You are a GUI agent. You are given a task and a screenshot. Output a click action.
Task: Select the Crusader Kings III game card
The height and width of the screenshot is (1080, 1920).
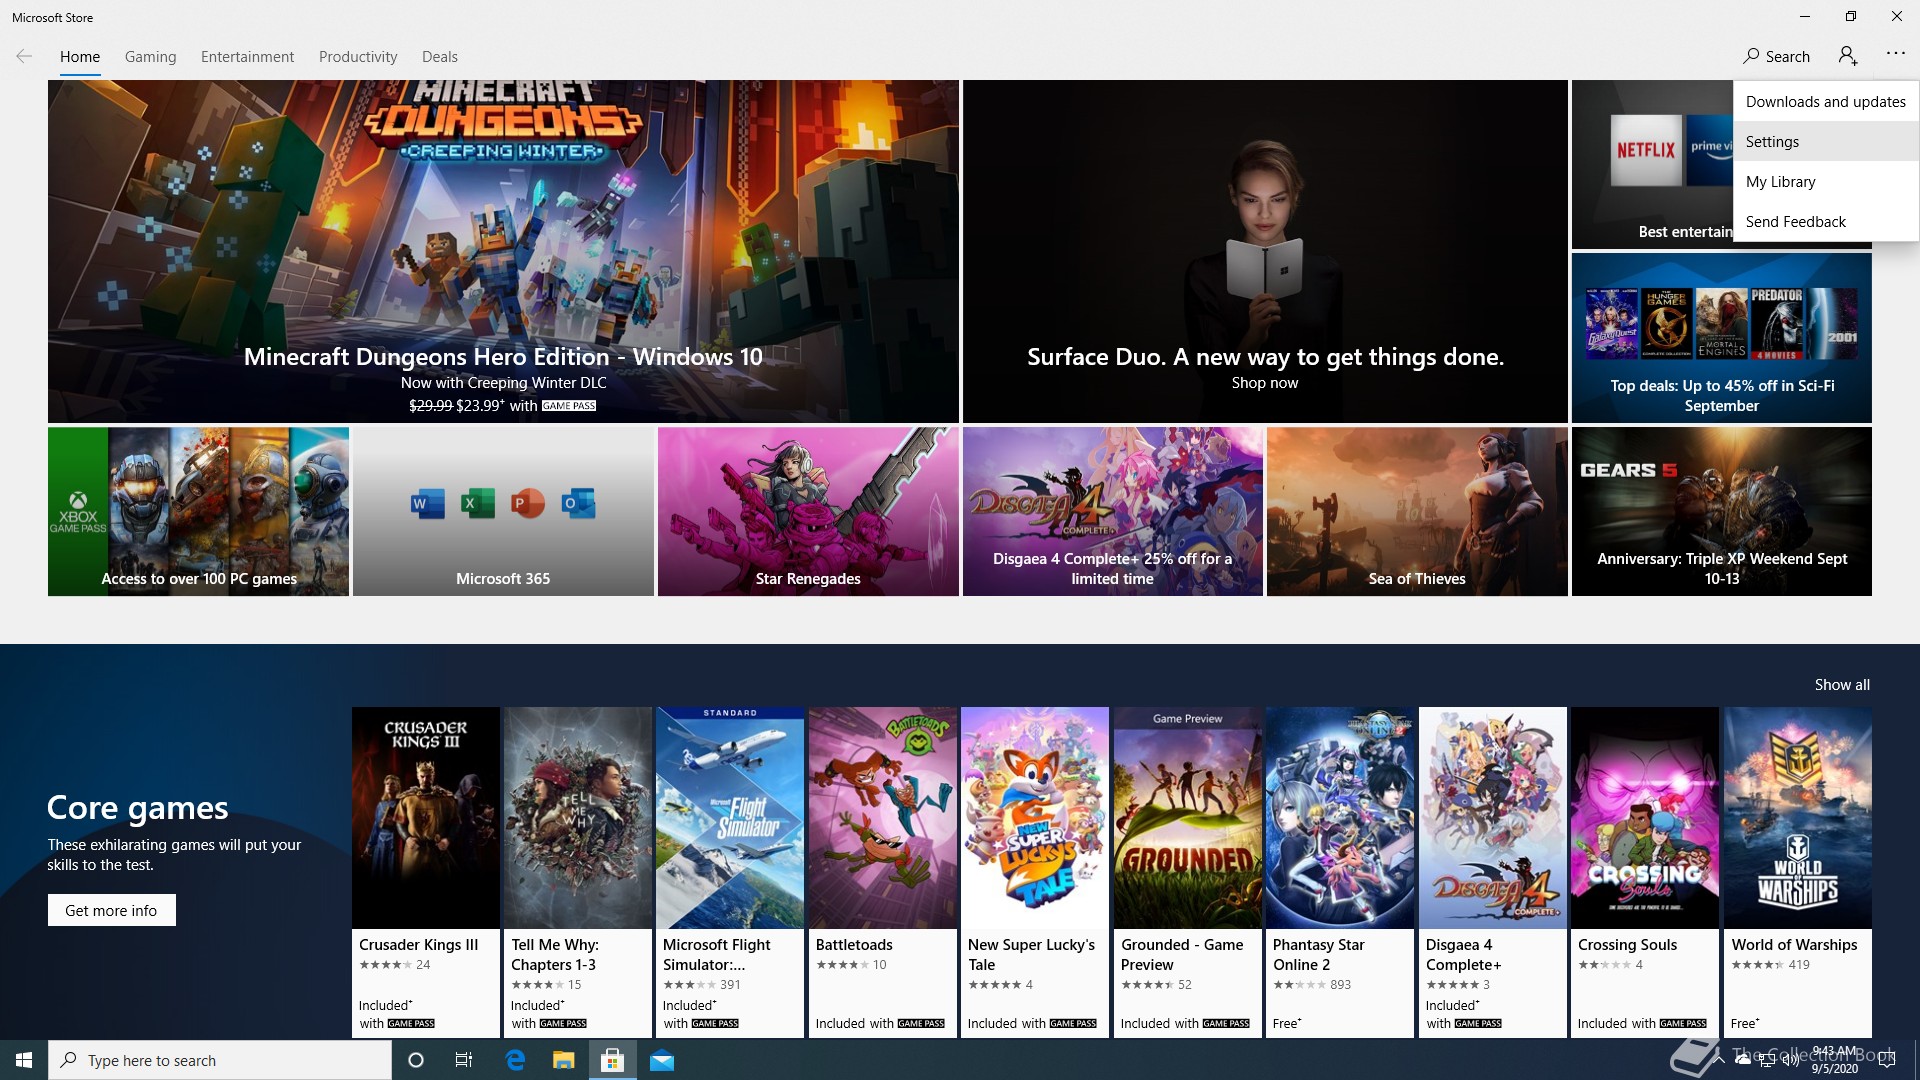coord(425,872)
